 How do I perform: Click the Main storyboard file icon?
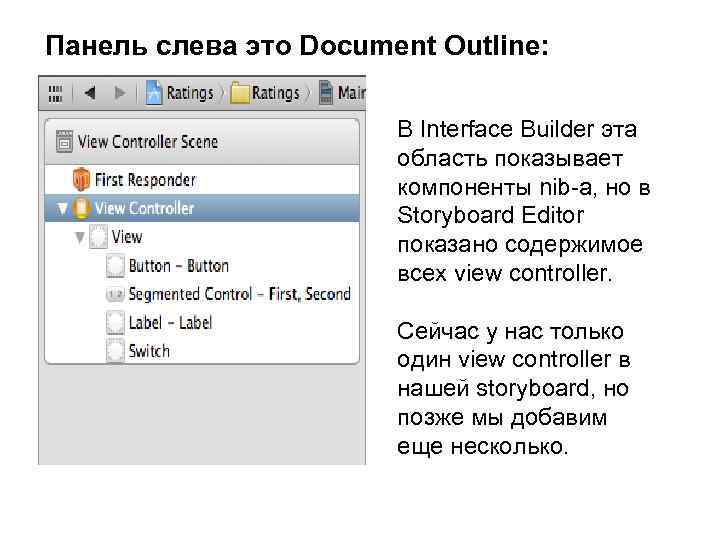click(326, 93)
